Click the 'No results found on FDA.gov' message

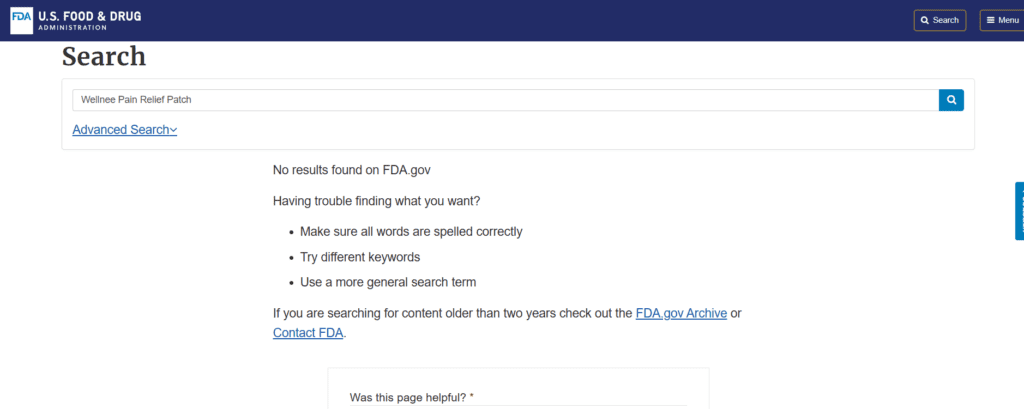pos(351,170)
